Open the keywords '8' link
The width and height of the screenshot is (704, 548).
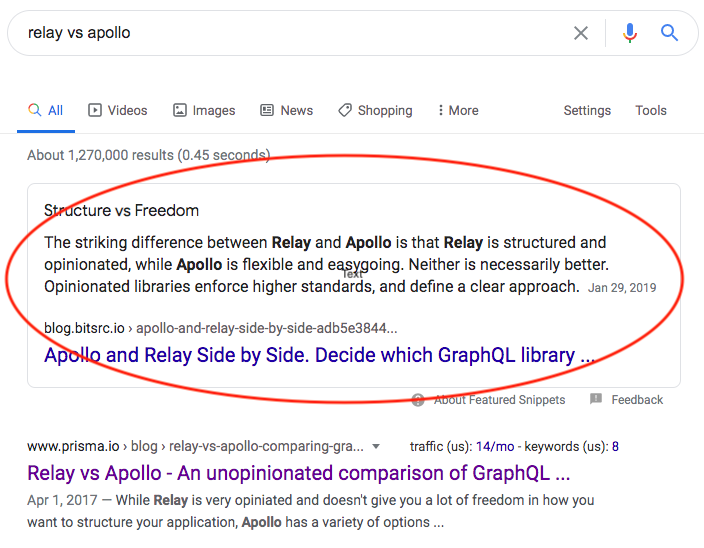(615, 447)
